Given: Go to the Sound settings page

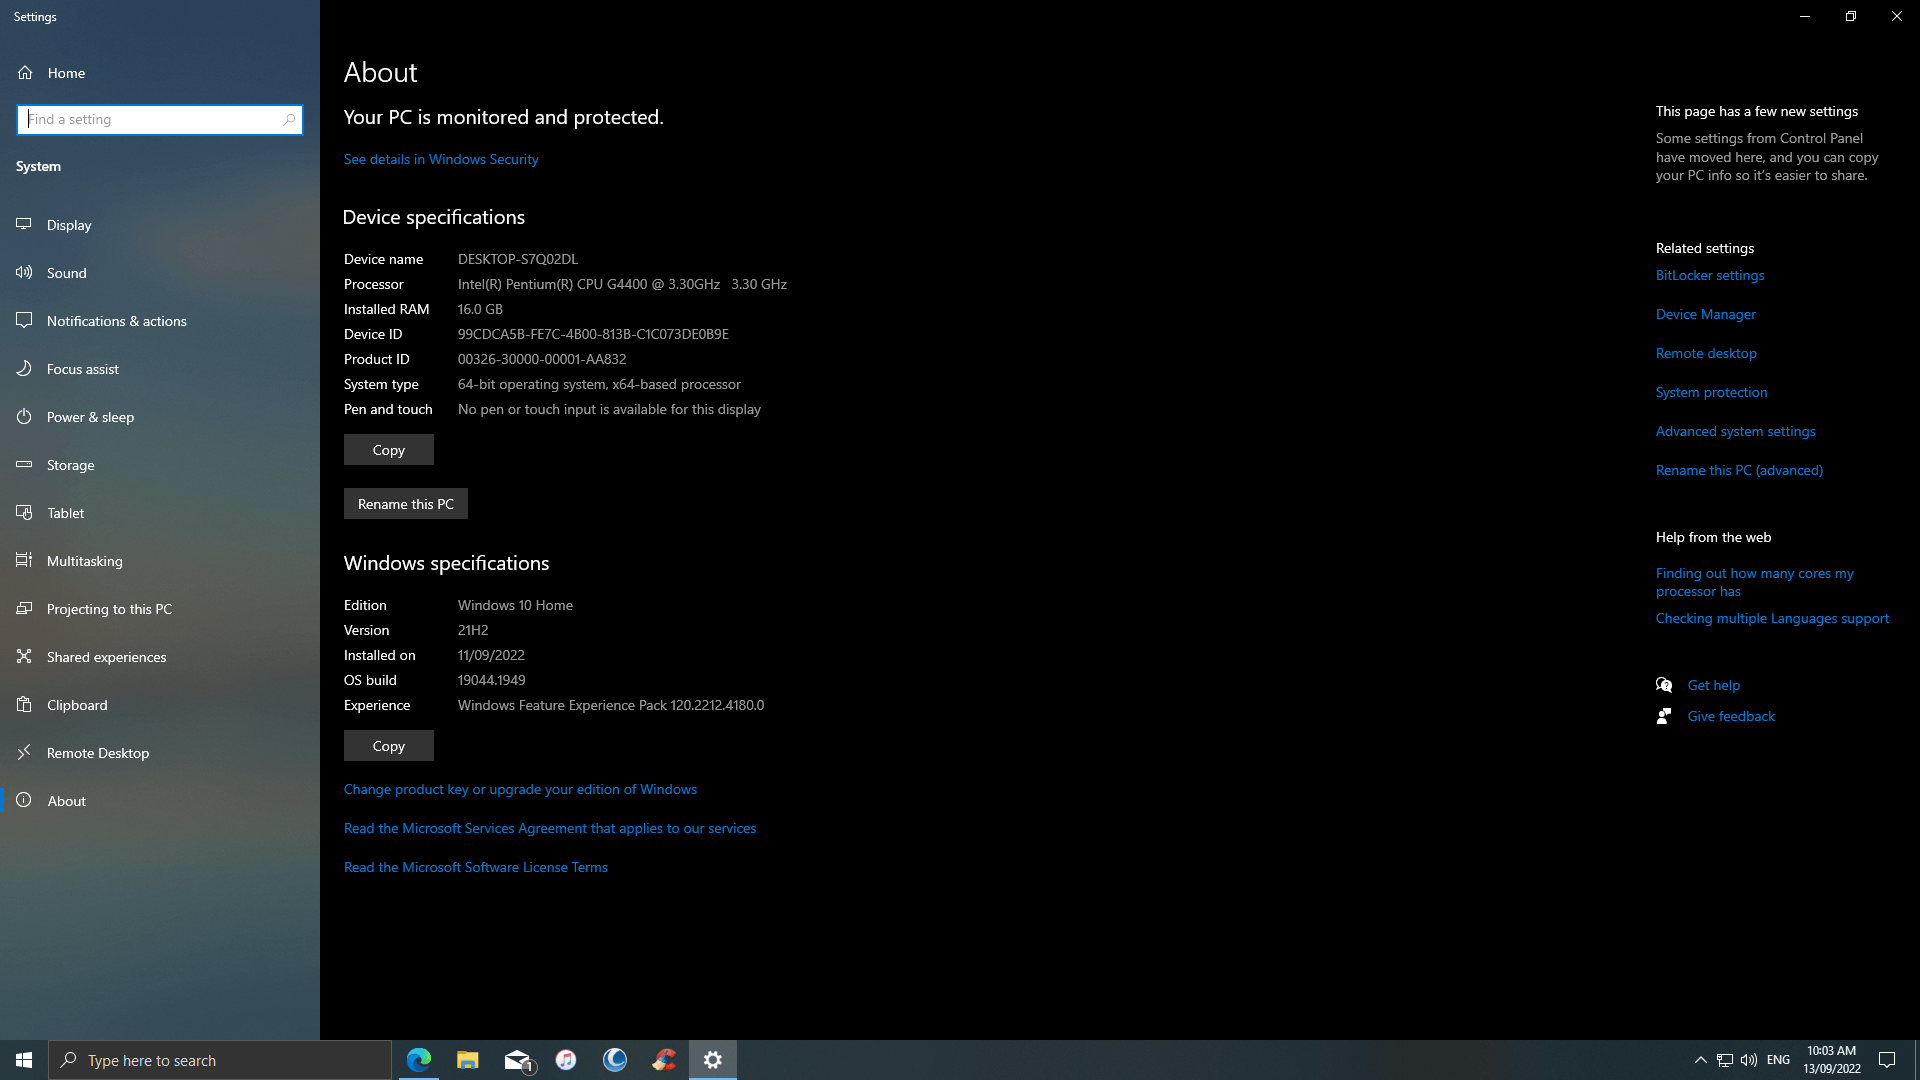Looking at the screenshot, I should 160,273.
